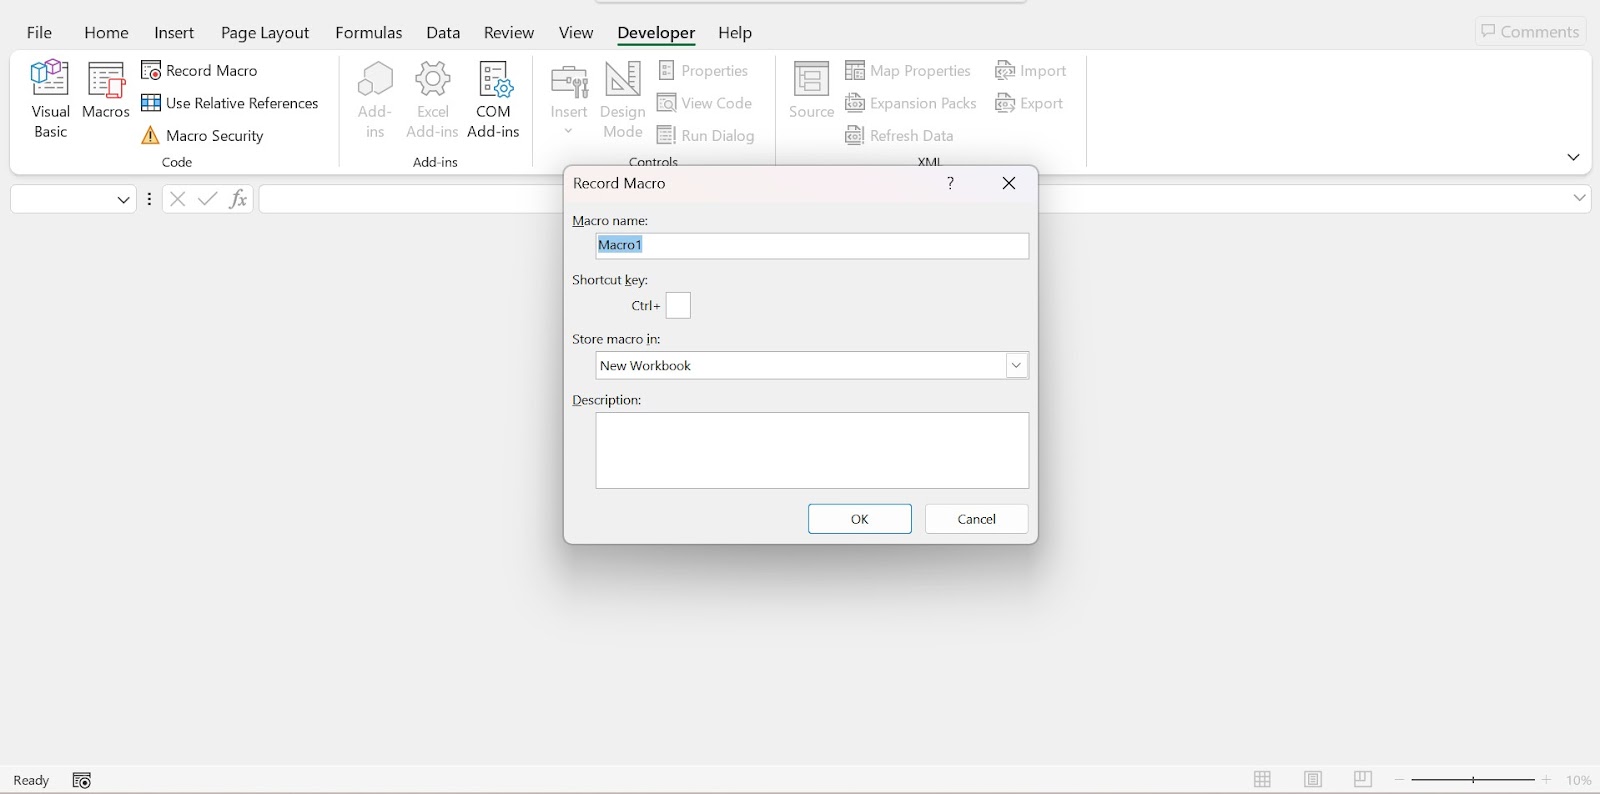The image size is (1600, 794).
Task: Switch to the View tab
Action: pyautogui.click(x=576, y=32)
